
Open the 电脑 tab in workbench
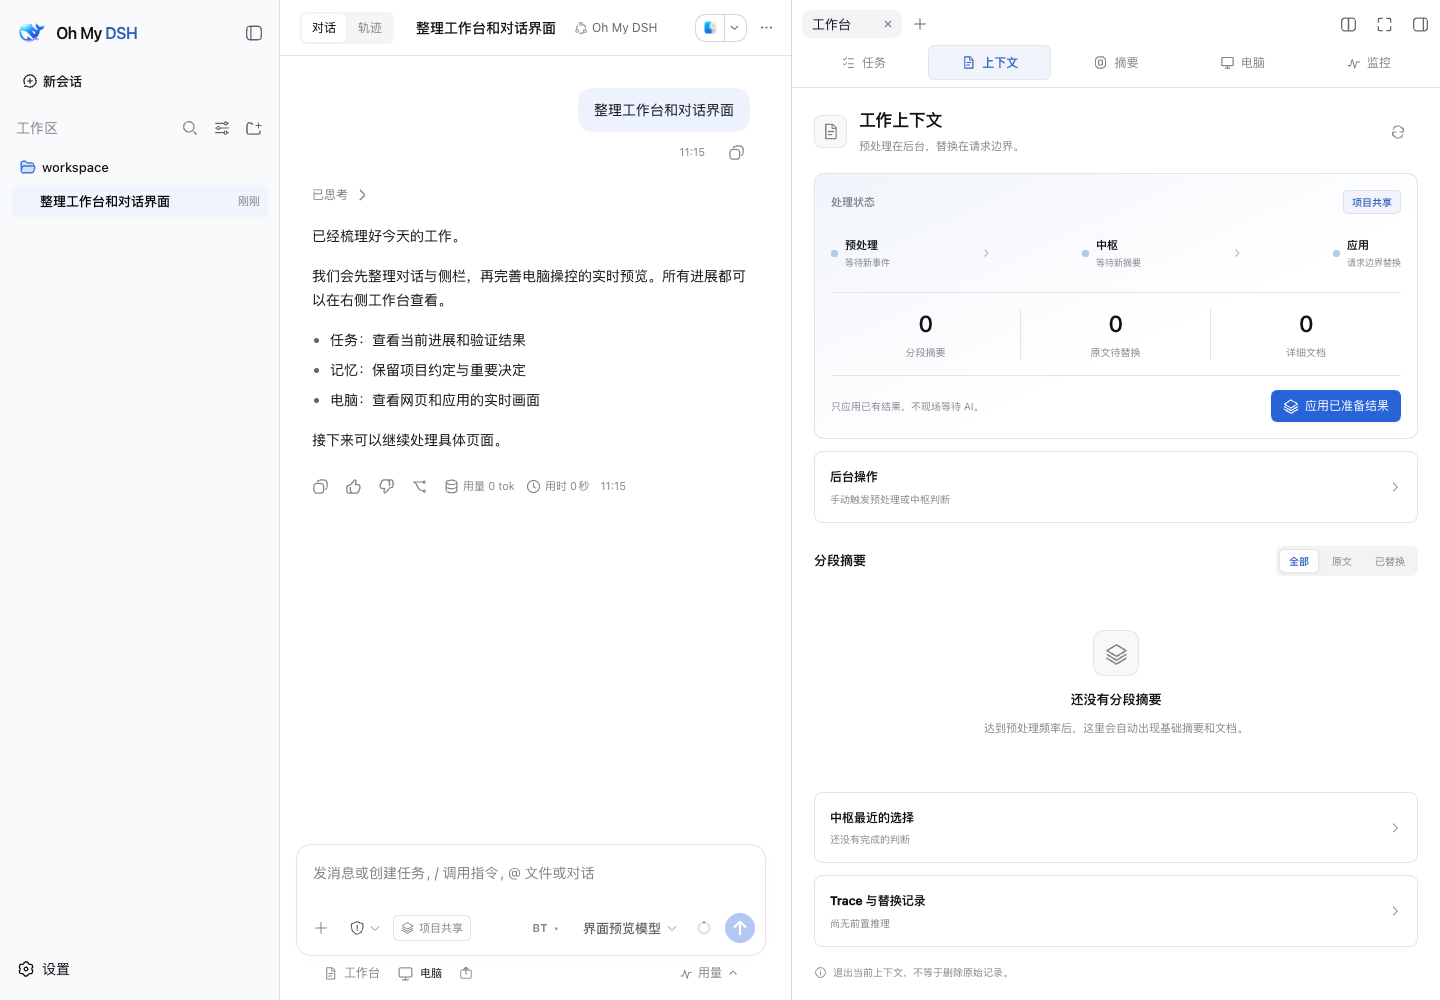(1242, 62)
